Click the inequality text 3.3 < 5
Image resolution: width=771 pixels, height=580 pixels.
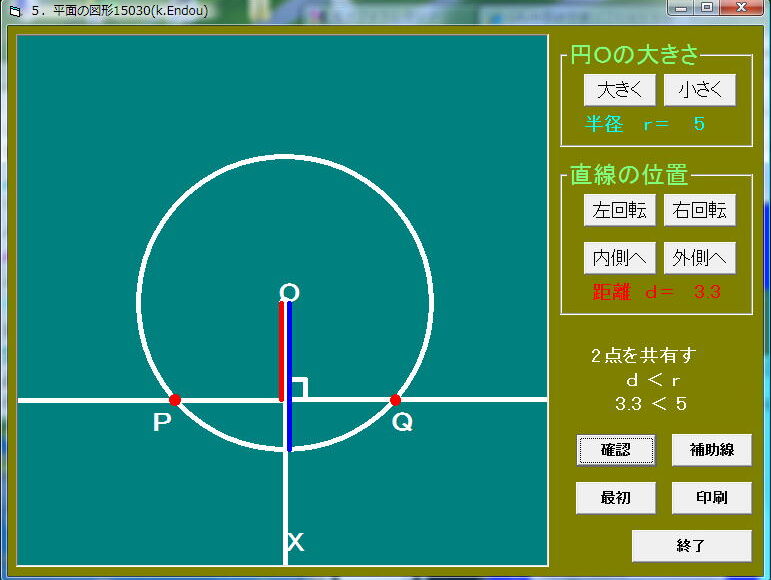(x=651, y=404)
